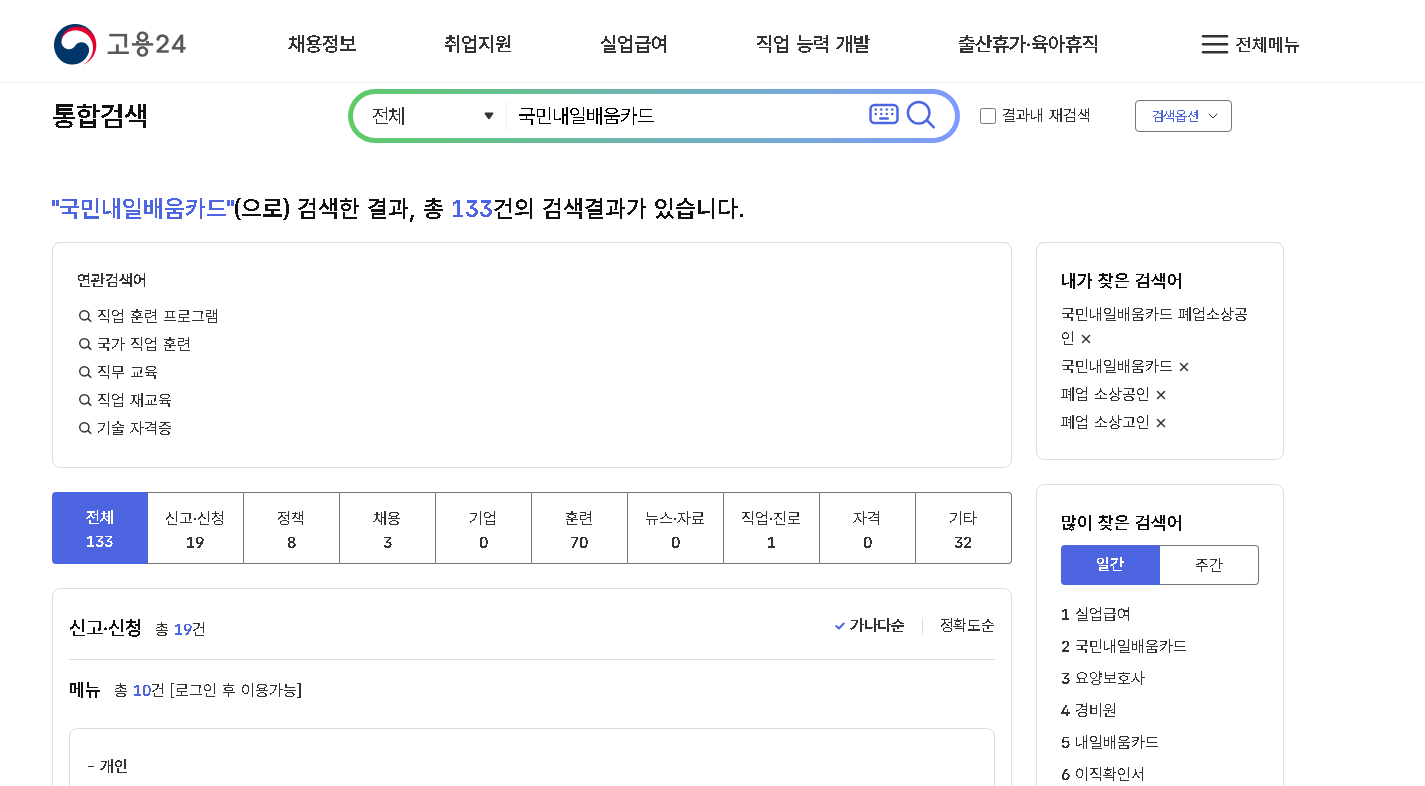Expand the 검색옵션 dropdown
The width and height of the screenshot is (1425, 786).
pos(1183,116)
